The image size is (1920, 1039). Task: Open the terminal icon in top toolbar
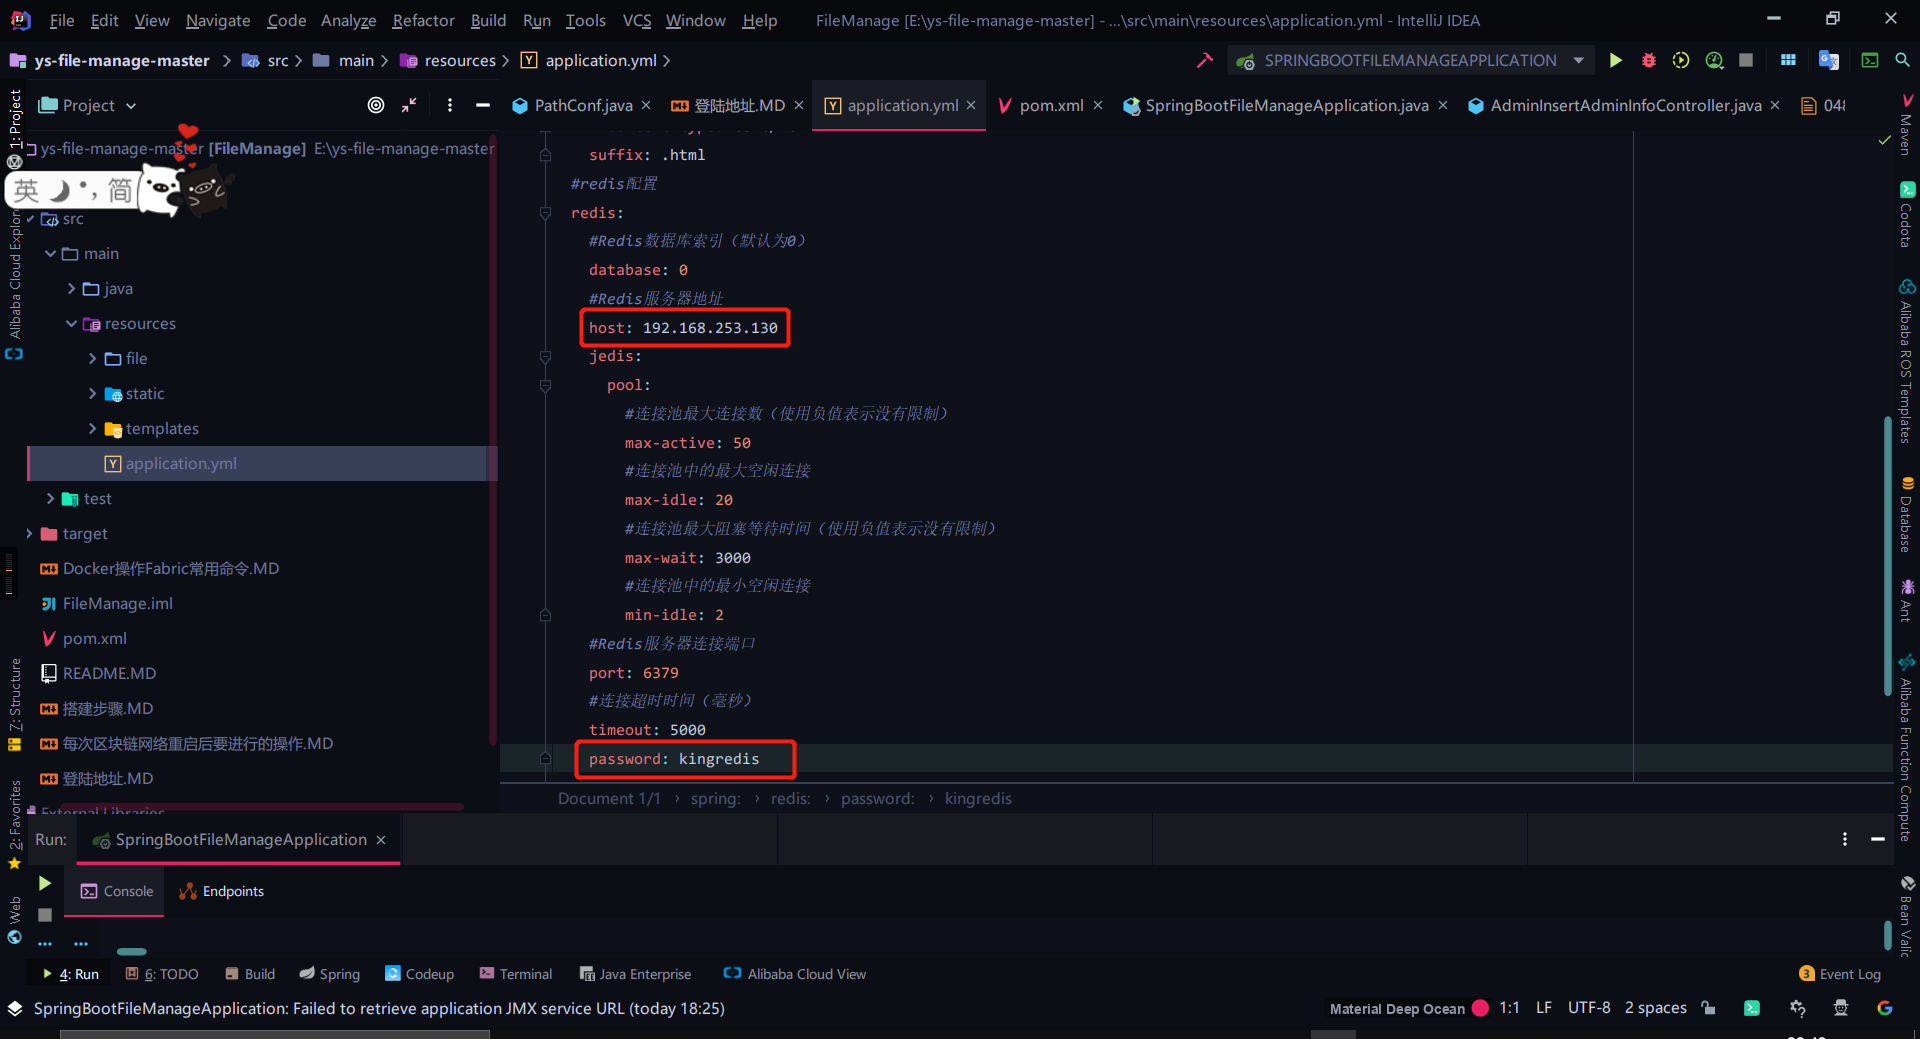1869,60
